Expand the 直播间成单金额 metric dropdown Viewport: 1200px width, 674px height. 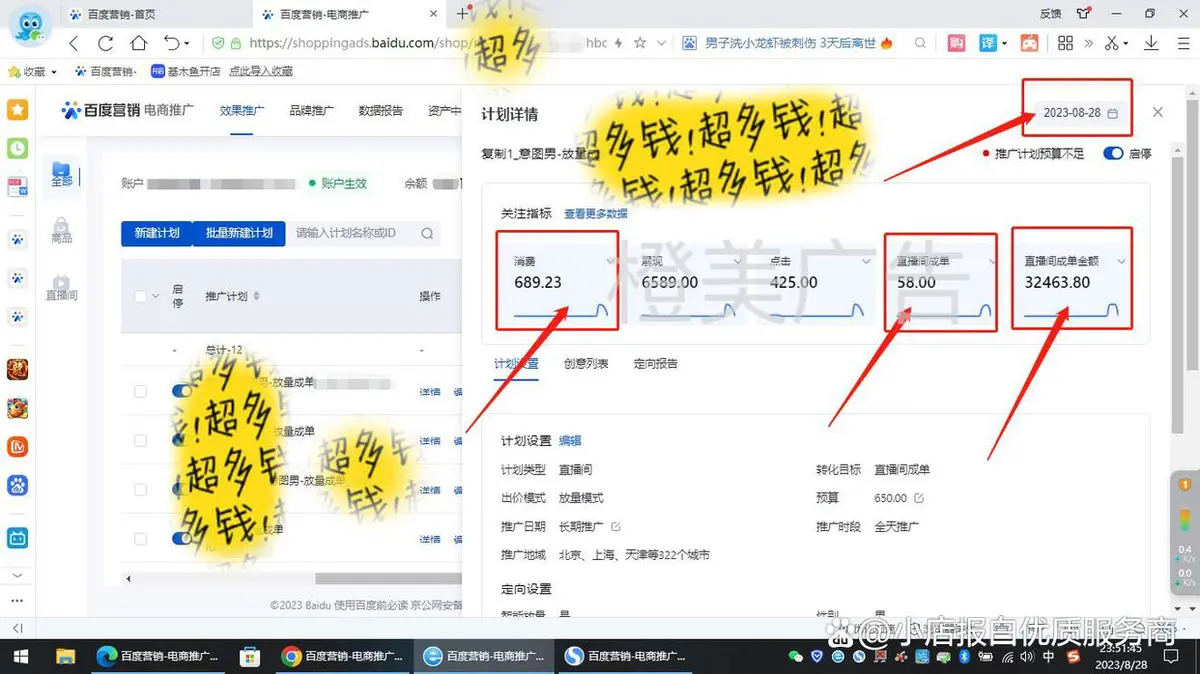click(1121, 261)
